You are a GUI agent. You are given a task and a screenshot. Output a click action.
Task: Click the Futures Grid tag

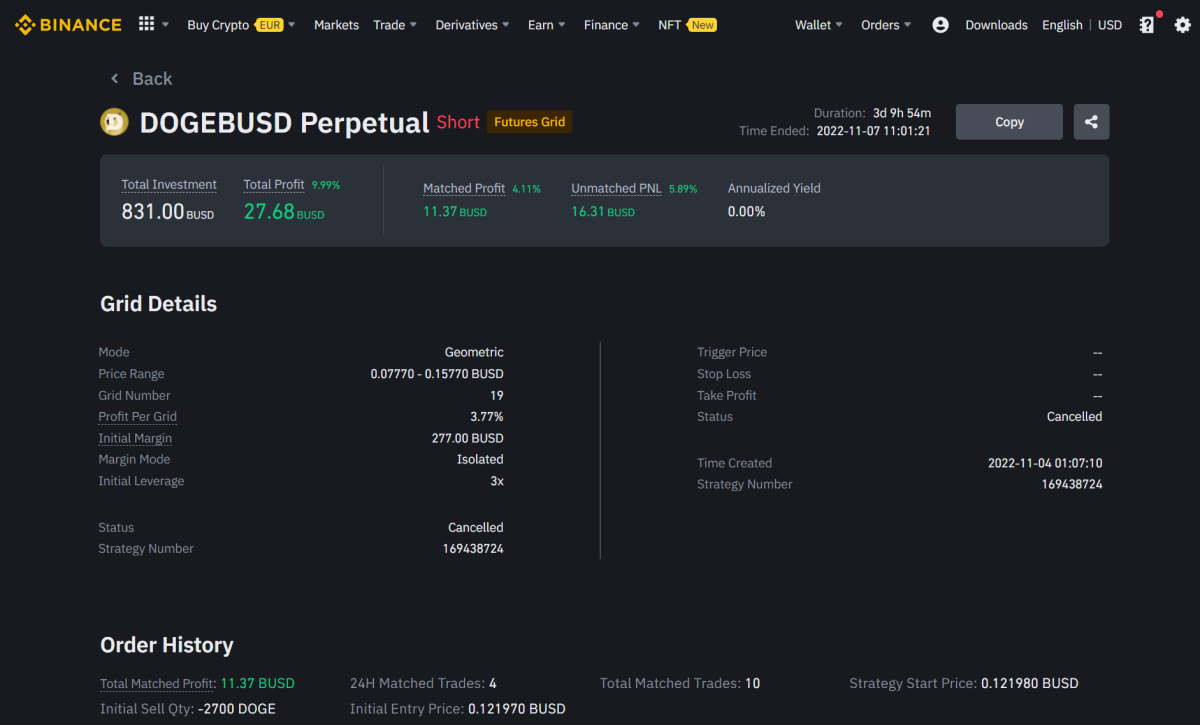[x=529, y=122]
